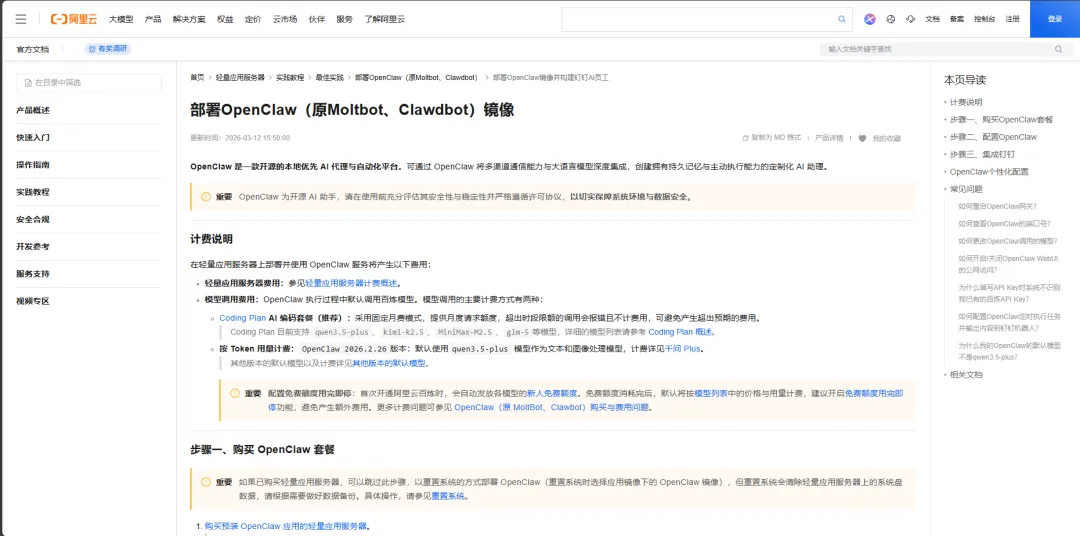The image size is (1080, 536).
Task: Open the 定价 menu
Action: (x=253, y=19)
